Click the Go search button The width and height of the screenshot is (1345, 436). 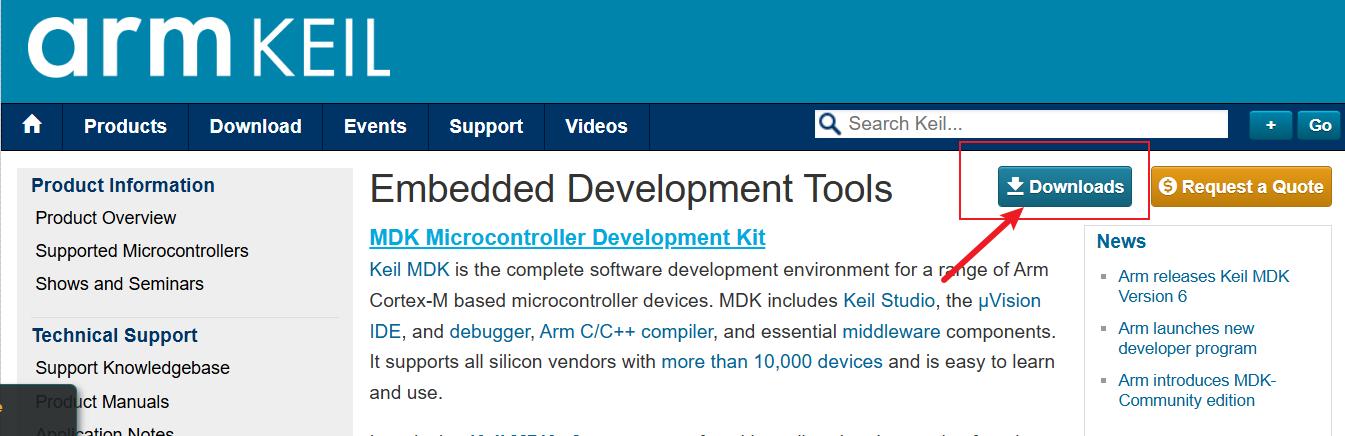1320,125
